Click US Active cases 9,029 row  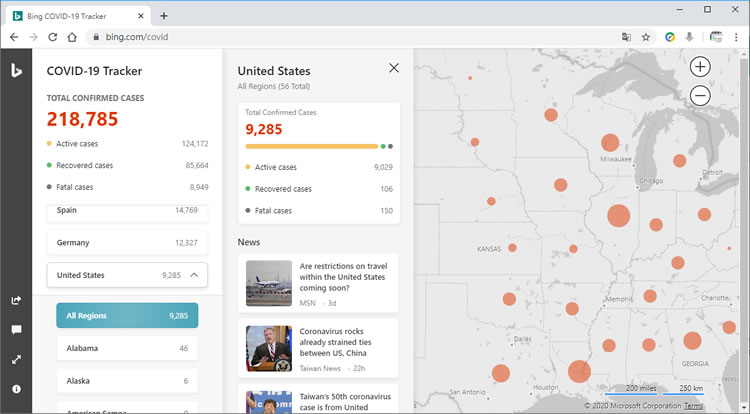(x=319, y=167)
